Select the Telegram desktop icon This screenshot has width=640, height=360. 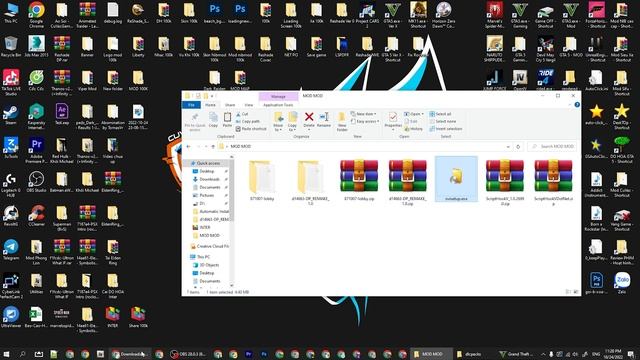(x=11, y=250)
